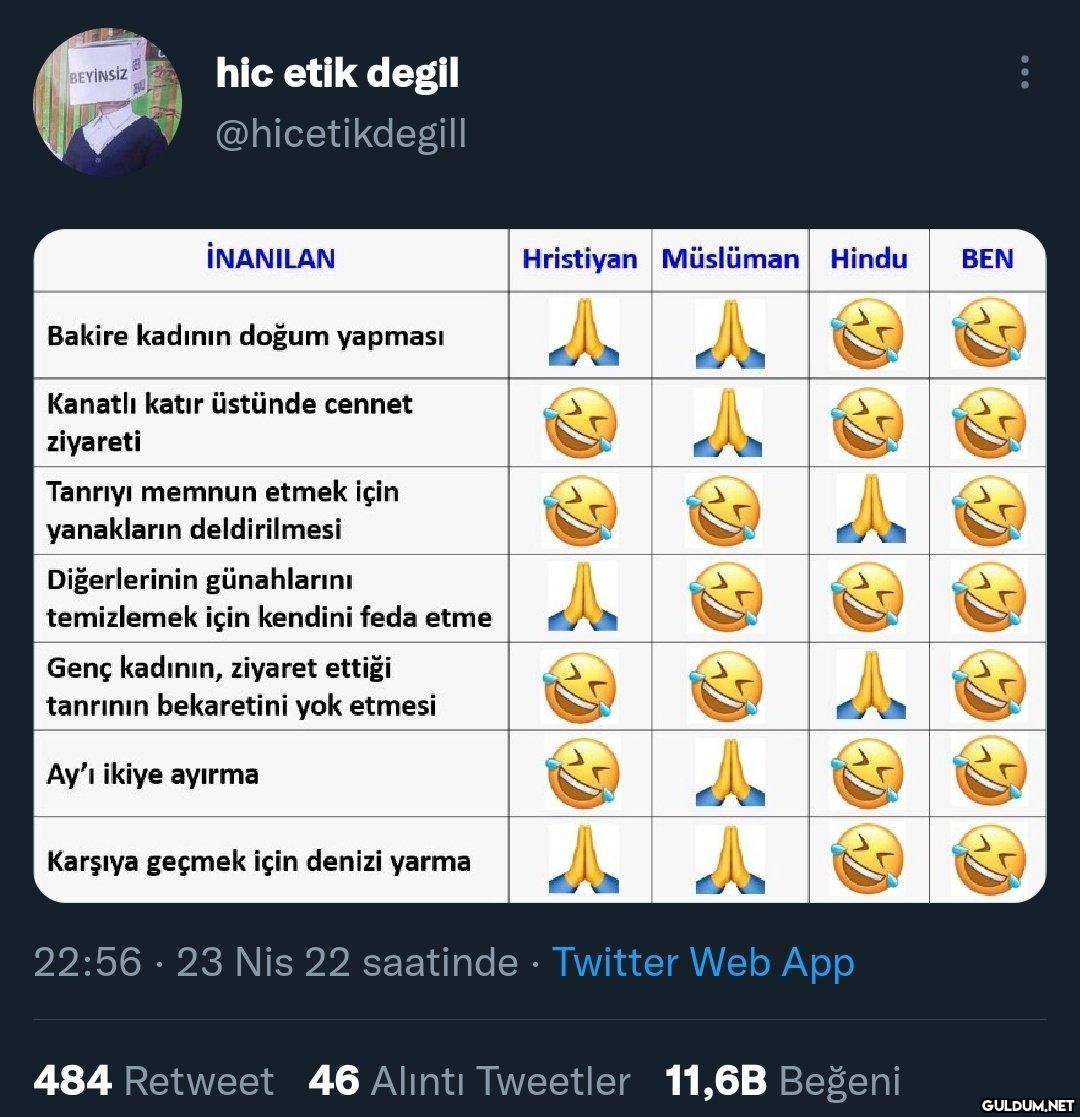Click praying hands in Hindu yanakların deldirilmesi row
The image size is (1080, 1117).
coord(870,509)
